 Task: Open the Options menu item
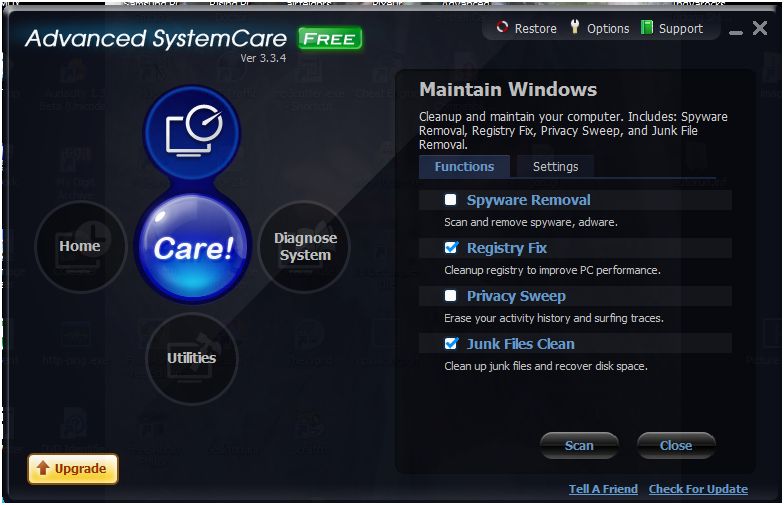(x=608, y=28)
